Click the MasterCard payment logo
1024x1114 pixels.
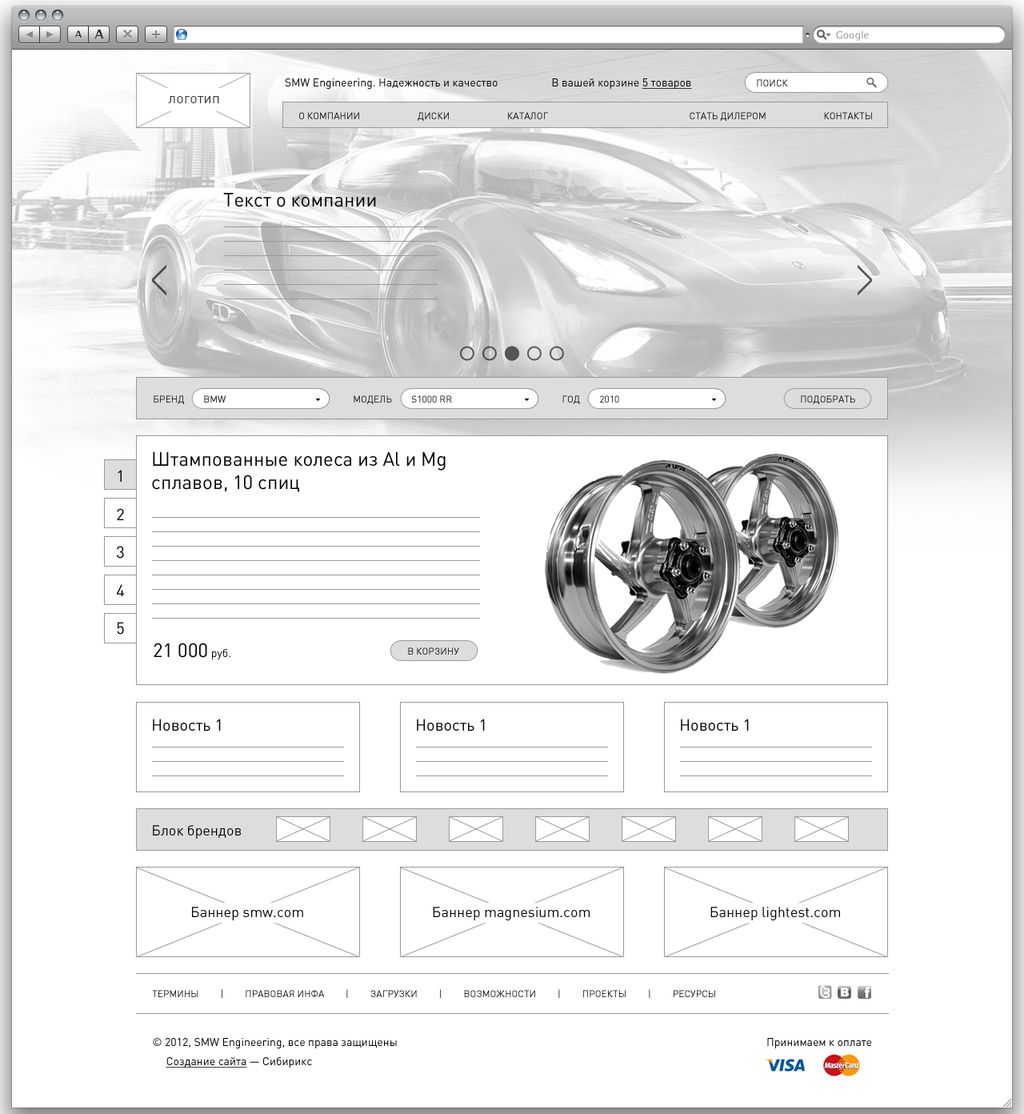click(x=841, y=1065)
